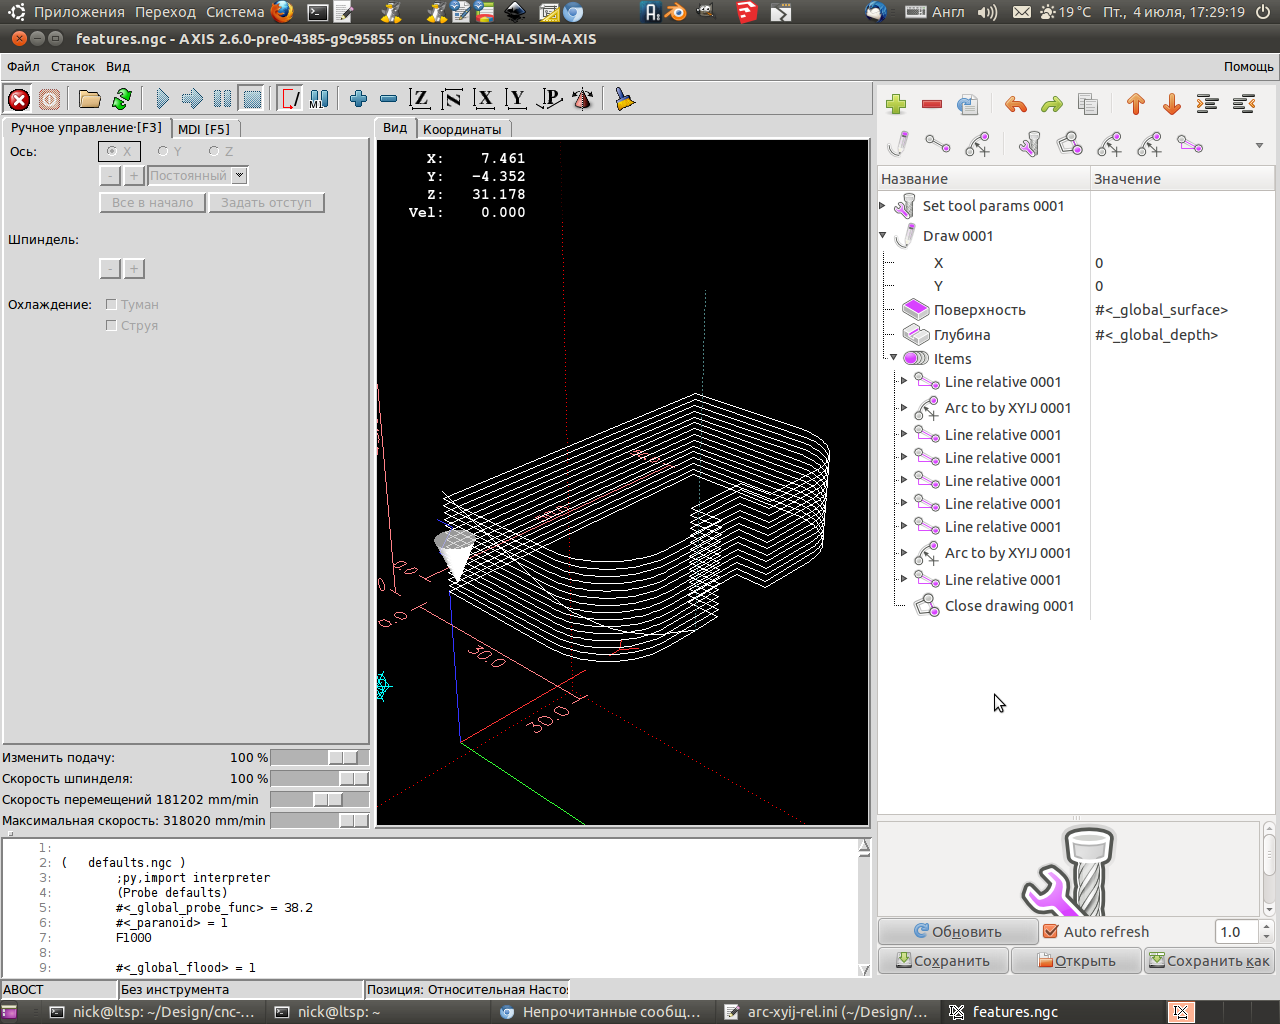
Task: Reload the current file with the green arrows
Action: click(122, 99)
